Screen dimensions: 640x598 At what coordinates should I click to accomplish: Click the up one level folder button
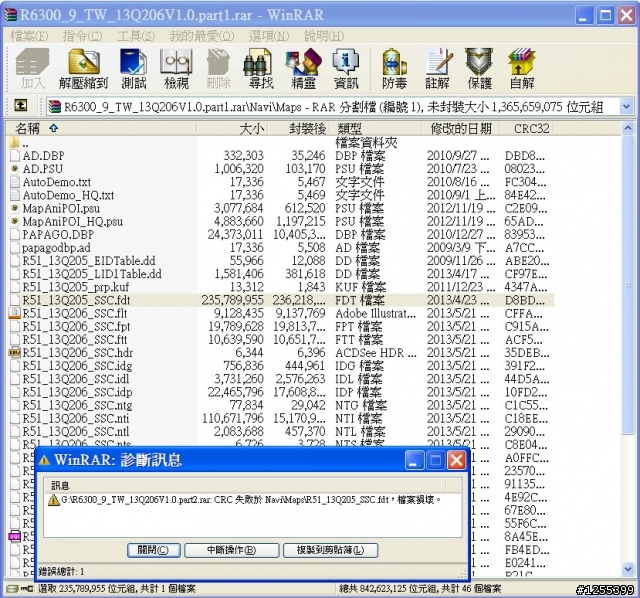click(x=21, y=106)
